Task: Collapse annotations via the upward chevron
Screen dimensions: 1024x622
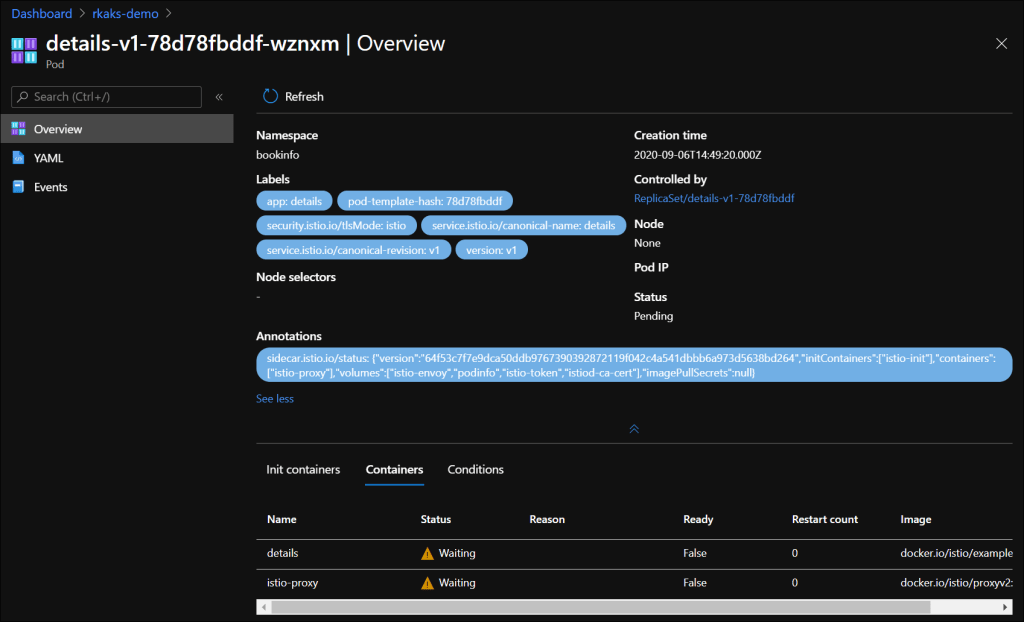Action: [x=633, y=428]
